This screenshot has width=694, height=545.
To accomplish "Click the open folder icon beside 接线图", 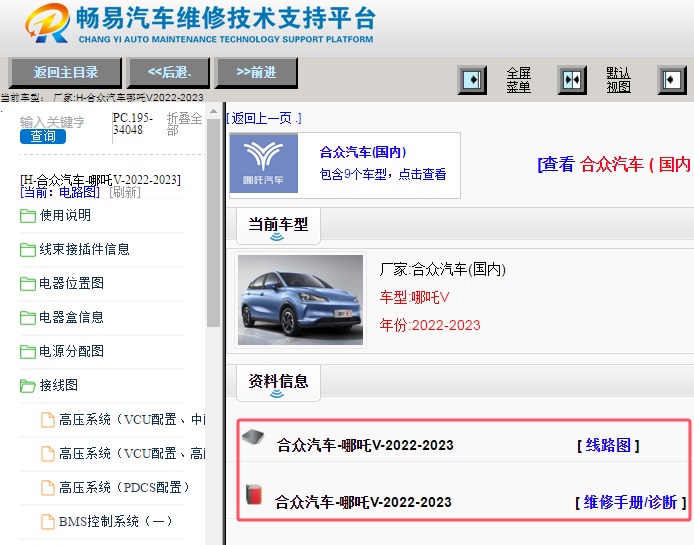I will [x=28, y=386].
